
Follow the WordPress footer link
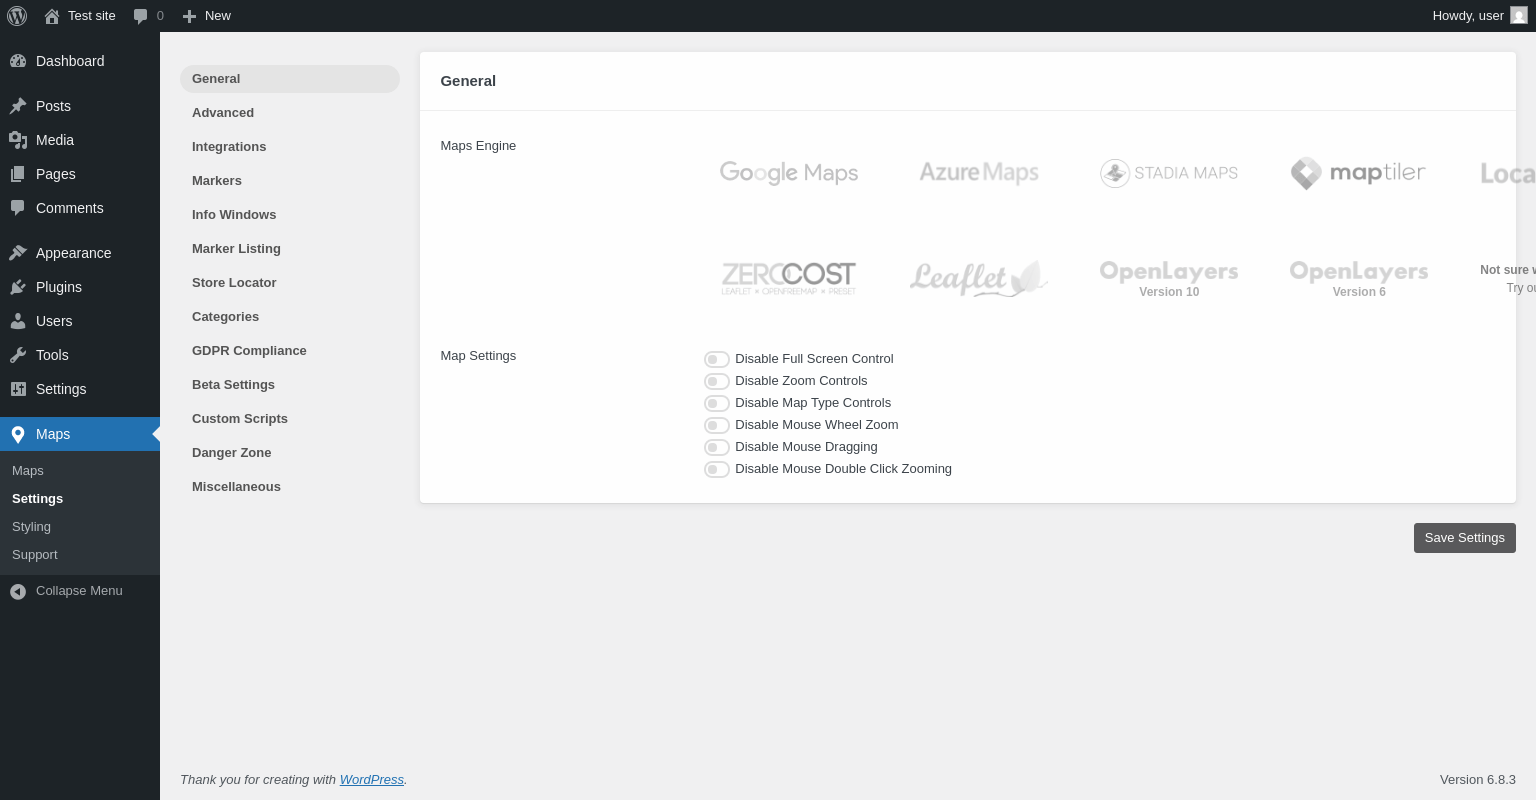coord(372,780)
